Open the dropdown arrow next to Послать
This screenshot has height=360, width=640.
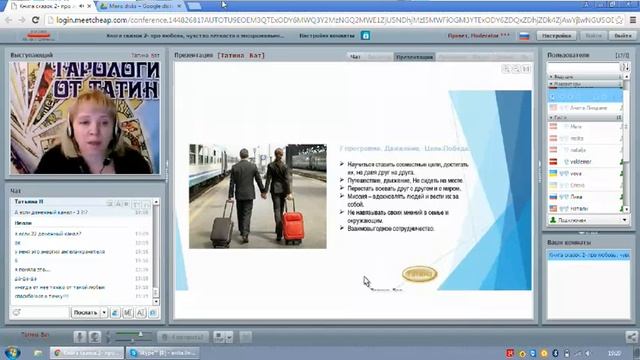(104, 313)
